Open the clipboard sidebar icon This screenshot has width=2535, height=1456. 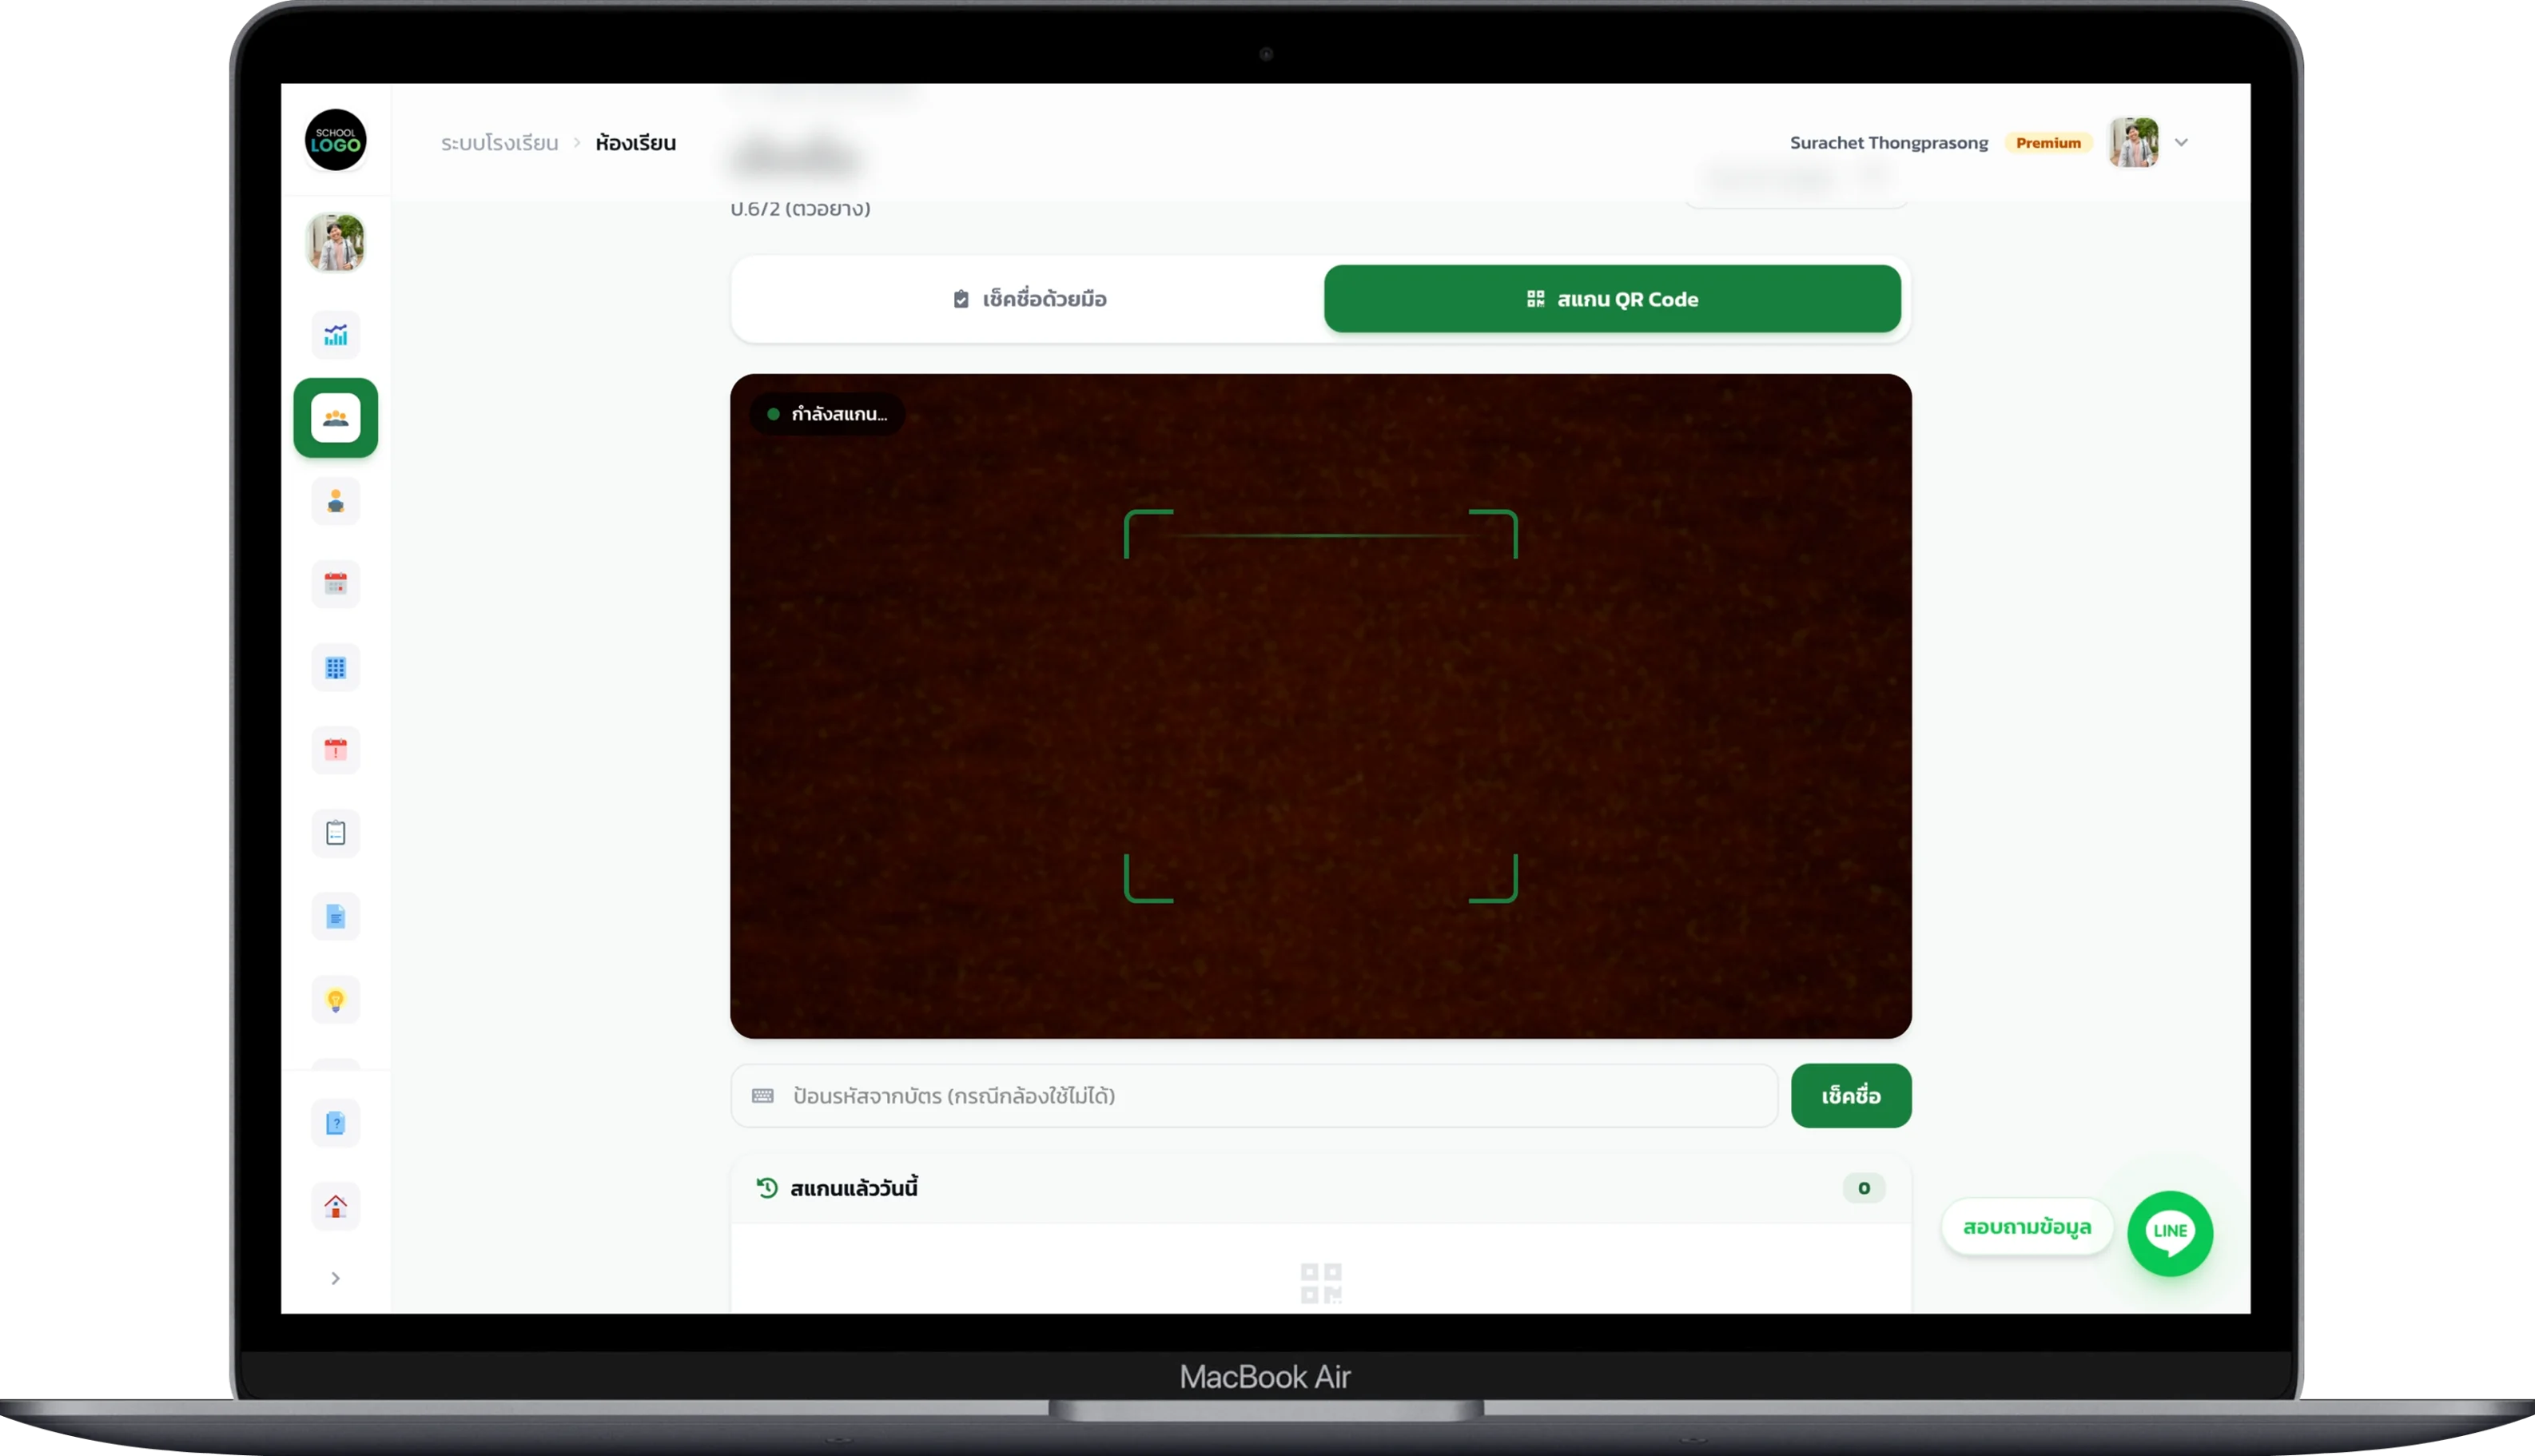point(335,833)
